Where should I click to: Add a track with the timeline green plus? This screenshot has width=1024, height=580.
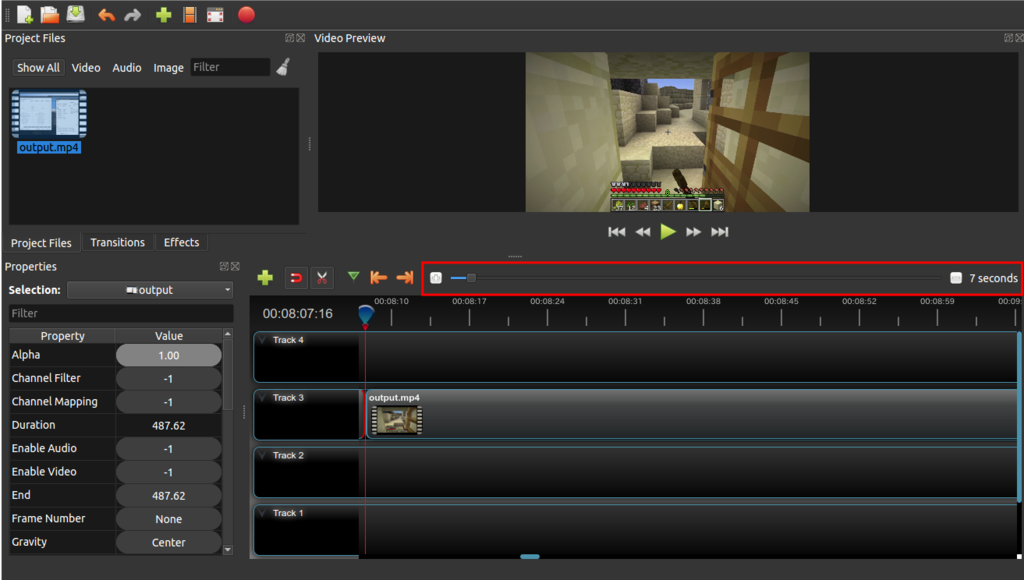pyautogui.click(x=265, y=278)
